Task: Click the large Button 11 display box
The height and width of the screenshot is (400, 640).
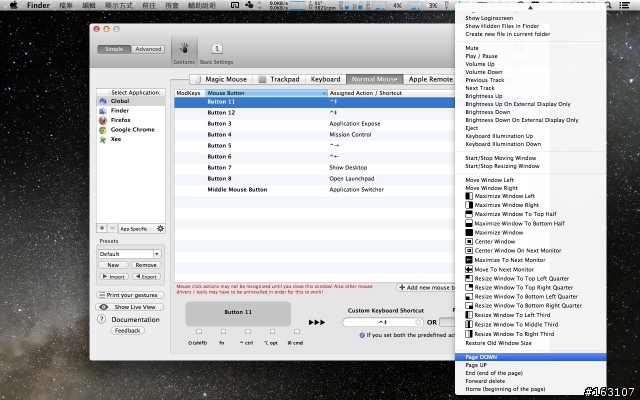Action: point(238,312)
